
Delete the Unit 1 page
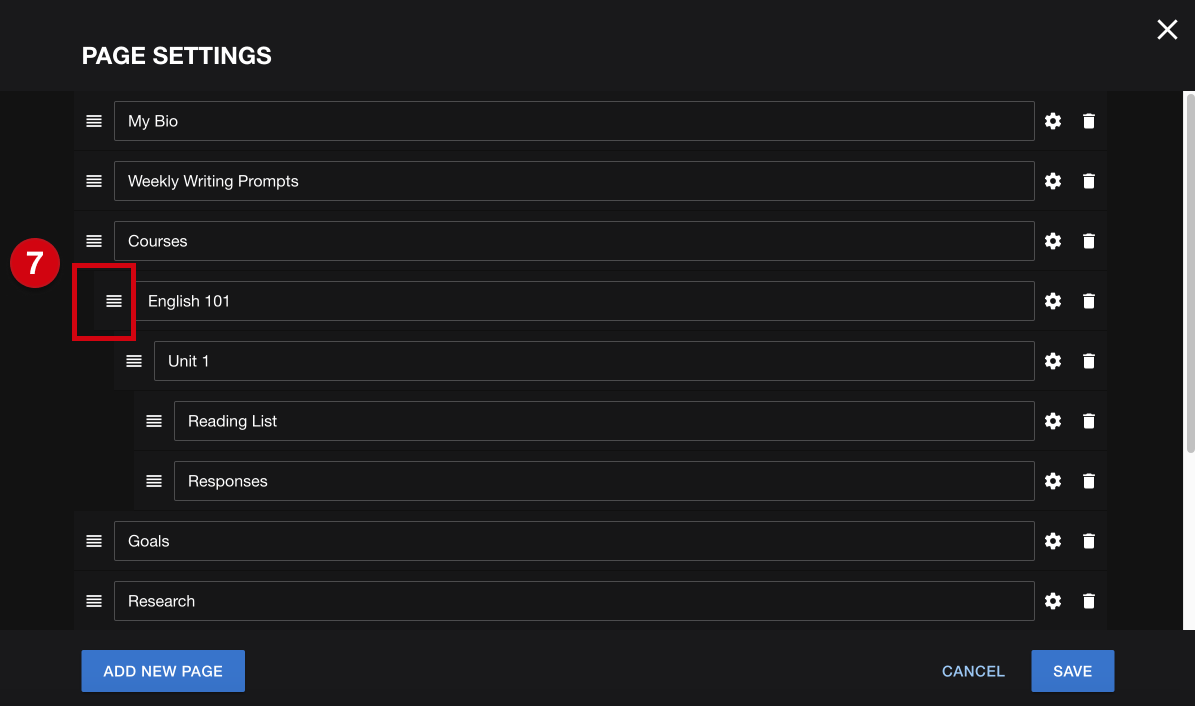pos(1088,361)
